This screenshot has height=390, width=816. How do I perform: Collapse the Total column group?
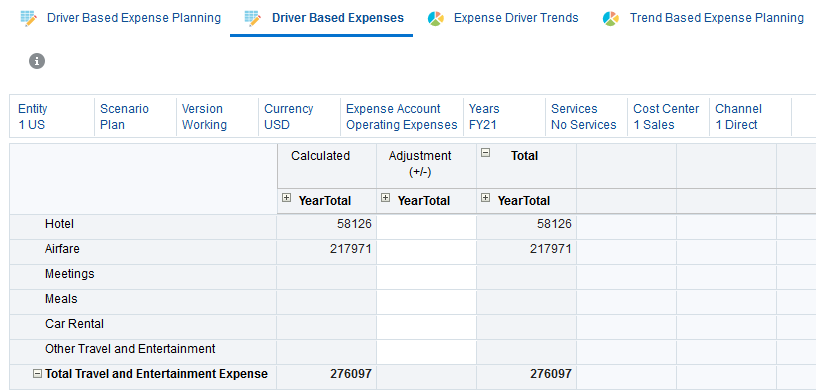(485, 153)
